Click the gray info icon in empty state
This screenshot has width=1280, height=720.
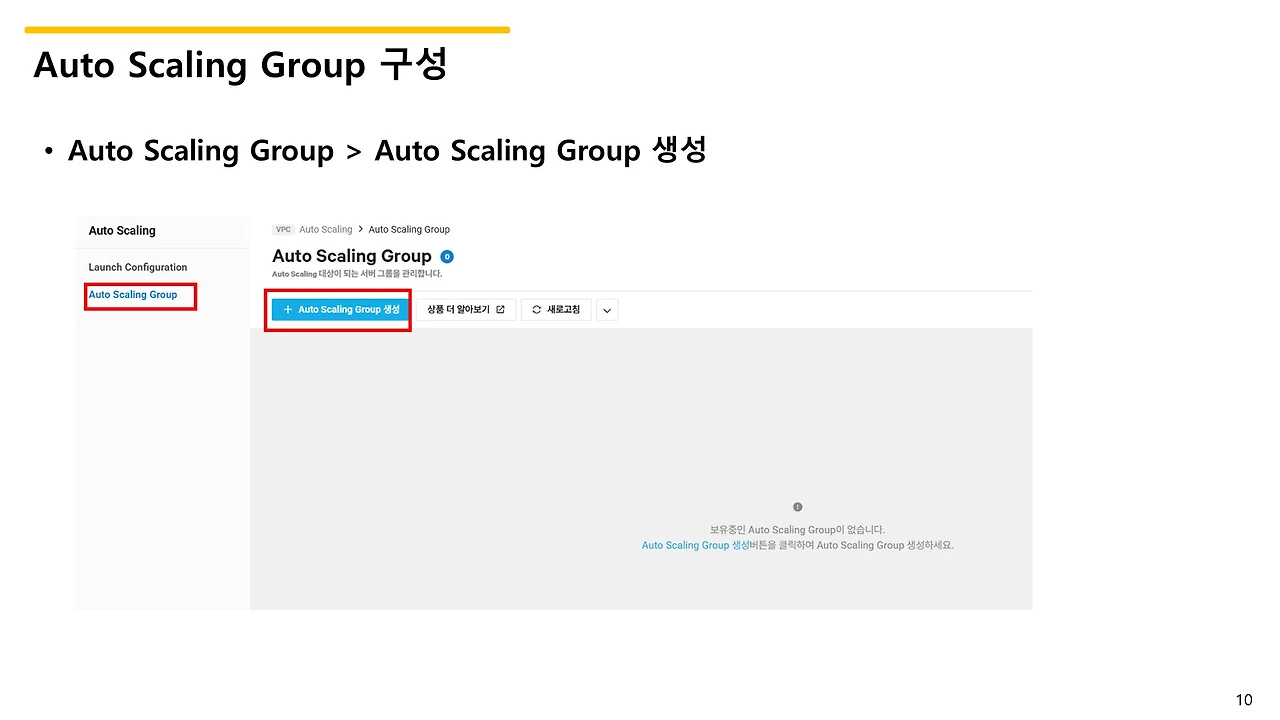tap(797, 507)
